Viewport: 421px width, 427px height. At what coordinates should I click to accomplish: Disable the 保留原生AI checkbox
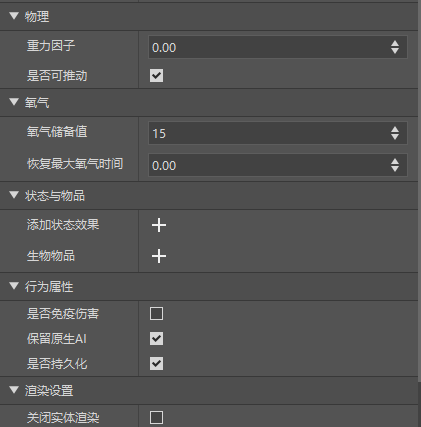156,339
